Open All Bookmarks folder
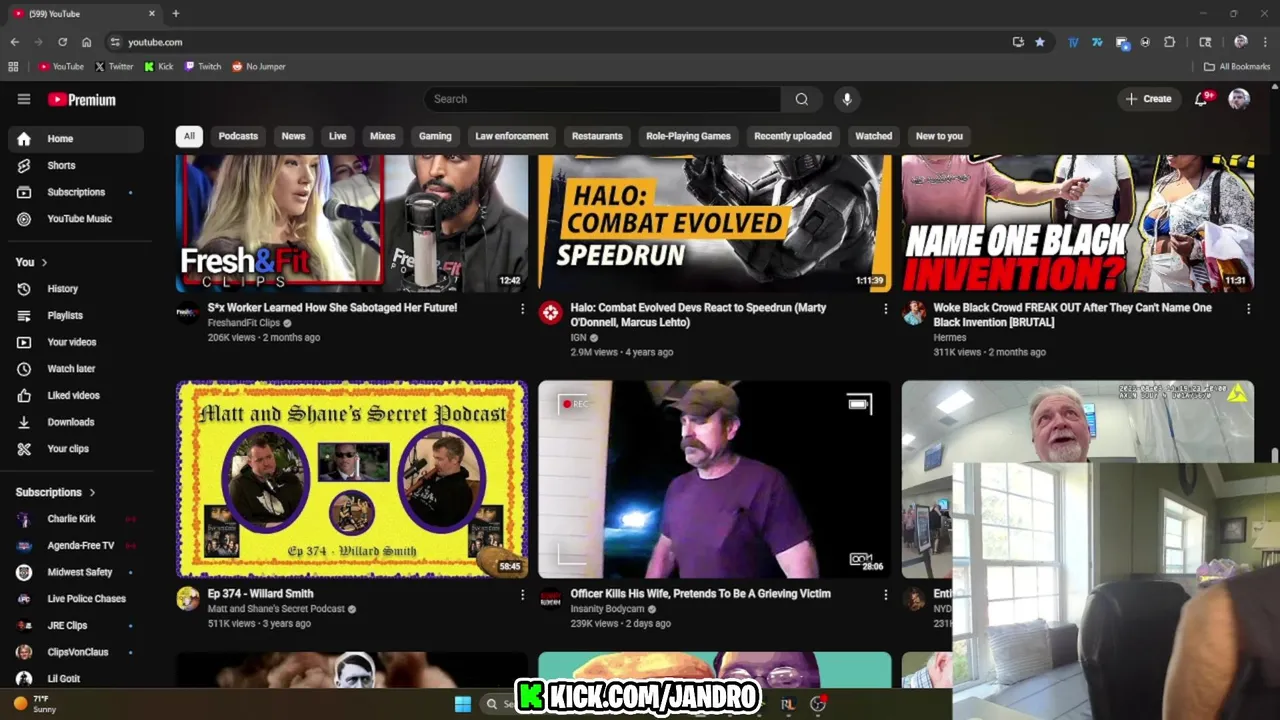The image size is (1280, 720). pyautogui.click(x=1237, y=66)
